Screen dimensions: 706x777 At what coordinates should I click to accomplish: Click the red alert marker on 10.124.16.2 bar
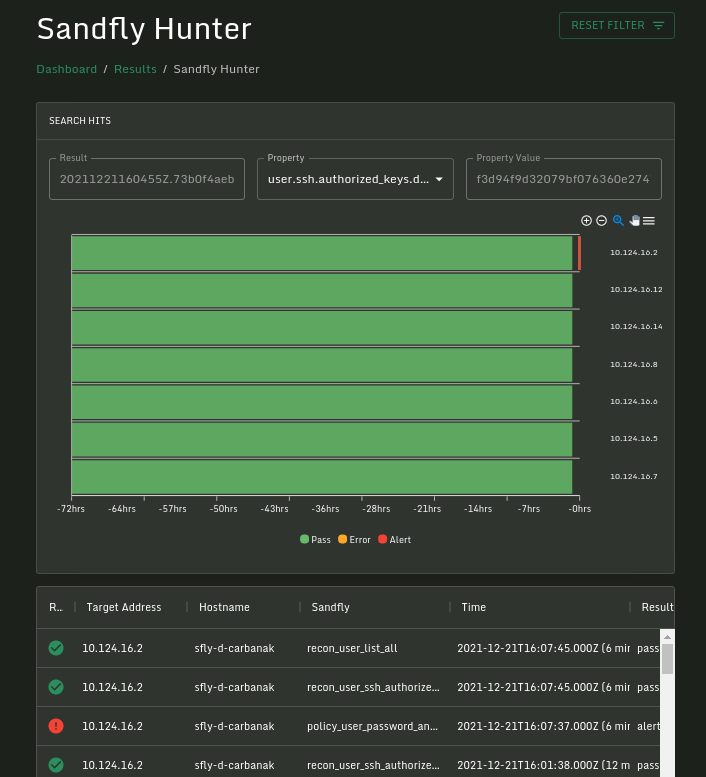[x=579, y=253]
